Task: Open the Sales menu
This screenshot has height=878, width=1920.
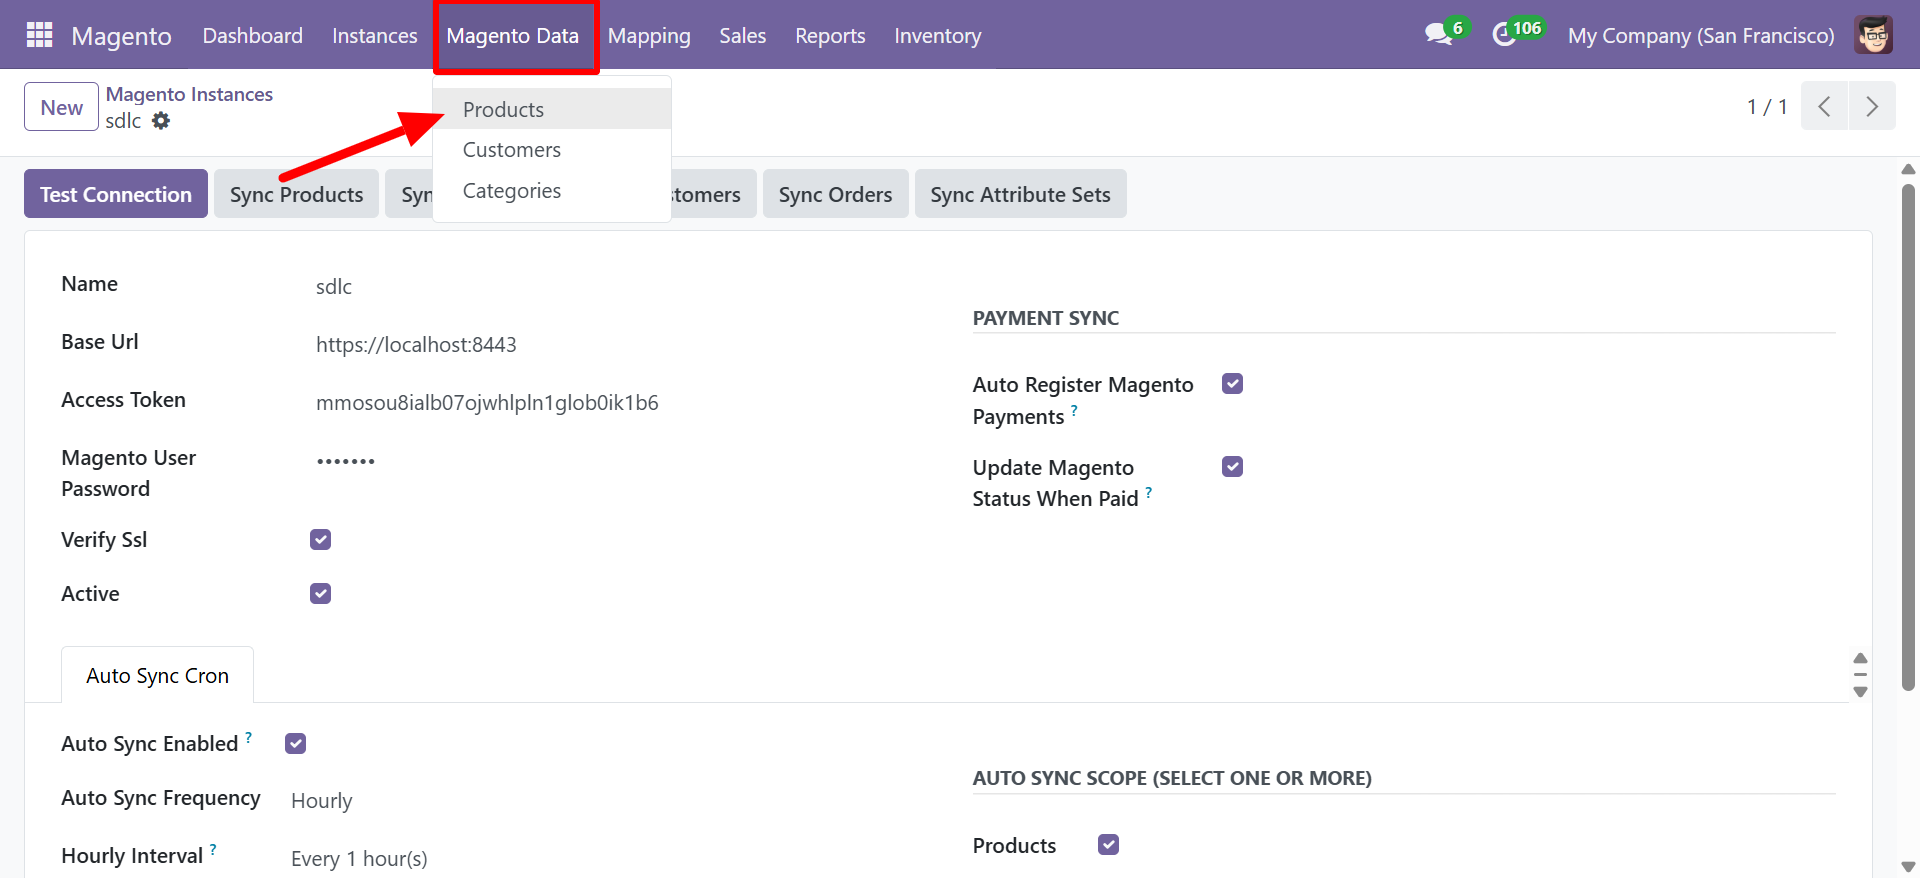Action: pos(743,36)
